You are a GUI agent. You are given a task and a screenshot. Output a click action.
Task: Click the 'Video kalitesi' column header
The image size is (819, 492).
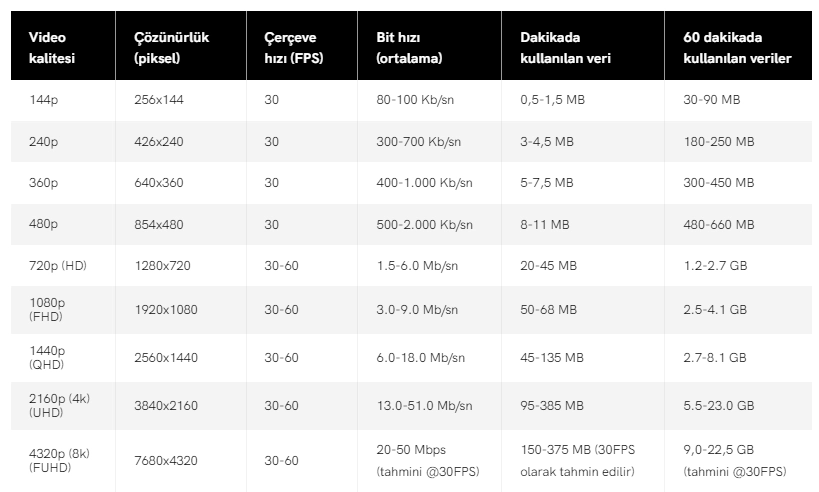point(52,48)
